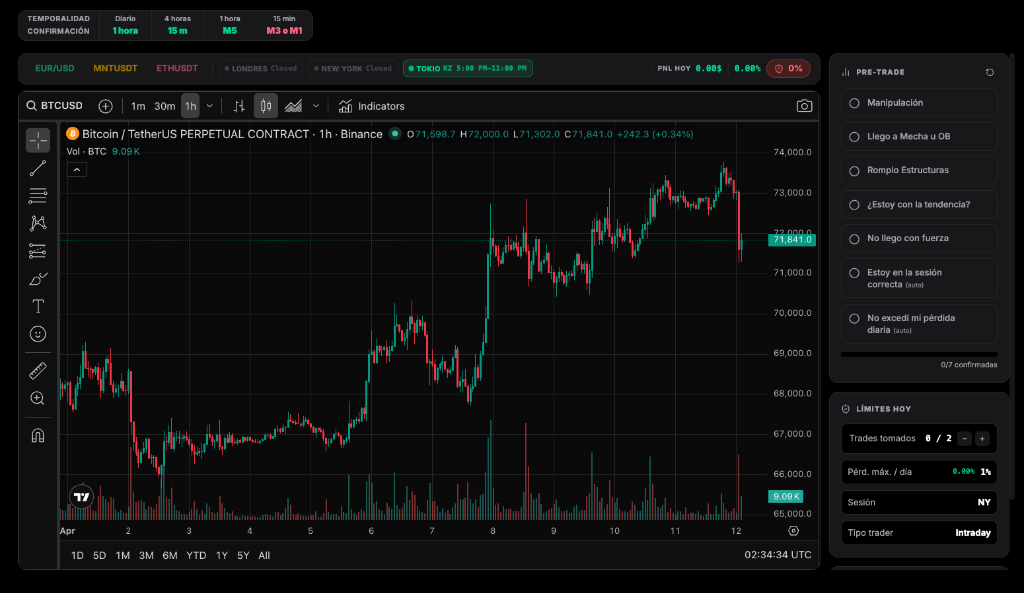Screen dimensions: 1024x593
Task: Select the text annotation tool
Action: point(38,306)
